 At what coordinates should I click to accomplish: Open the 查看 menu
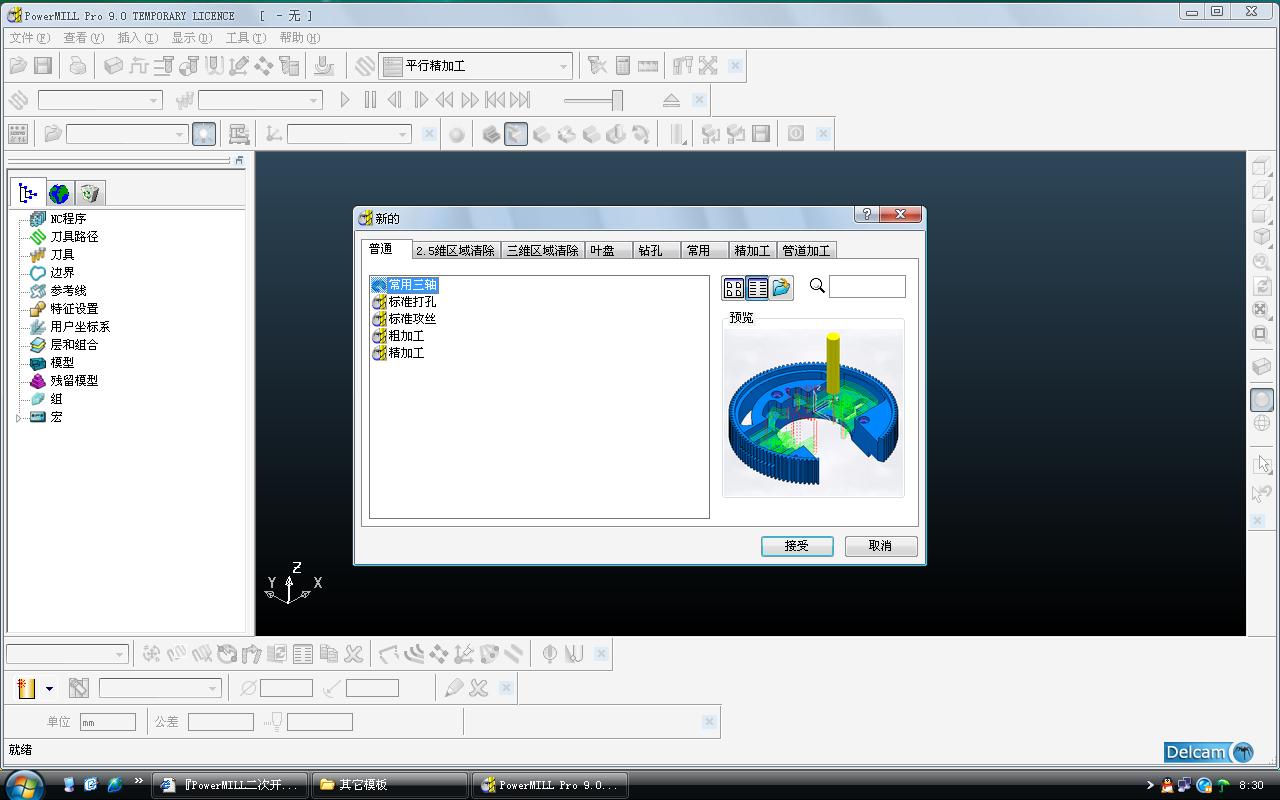pyautogui.click(x=83, y=38)
